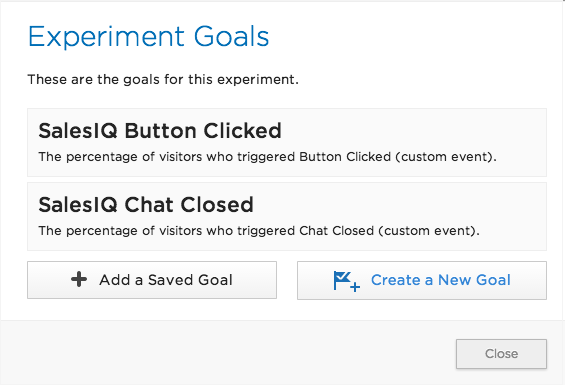The image size is (565, 385).
Task: Click the SalesIQ Button Clicked heading
Action: 160,130
